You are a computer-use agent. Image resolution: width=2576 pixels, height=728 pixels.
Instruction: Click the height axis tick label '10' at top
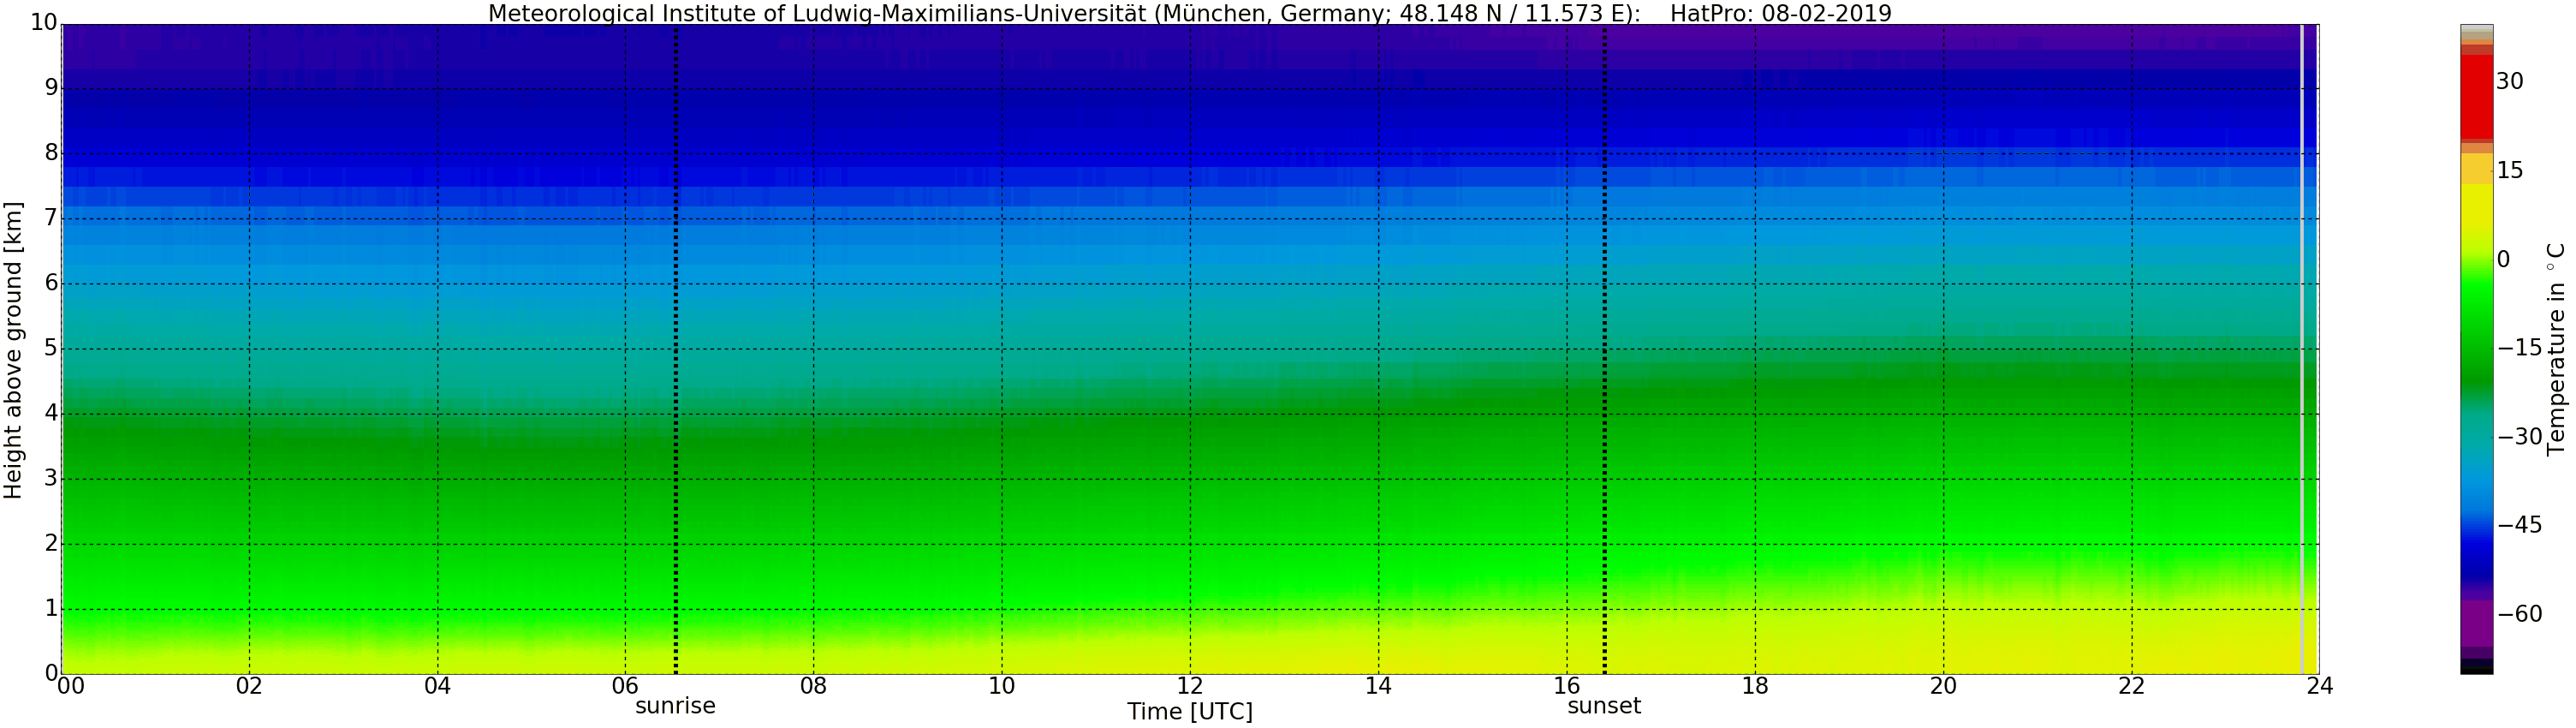pyautogui.click(x=44, y=24)
